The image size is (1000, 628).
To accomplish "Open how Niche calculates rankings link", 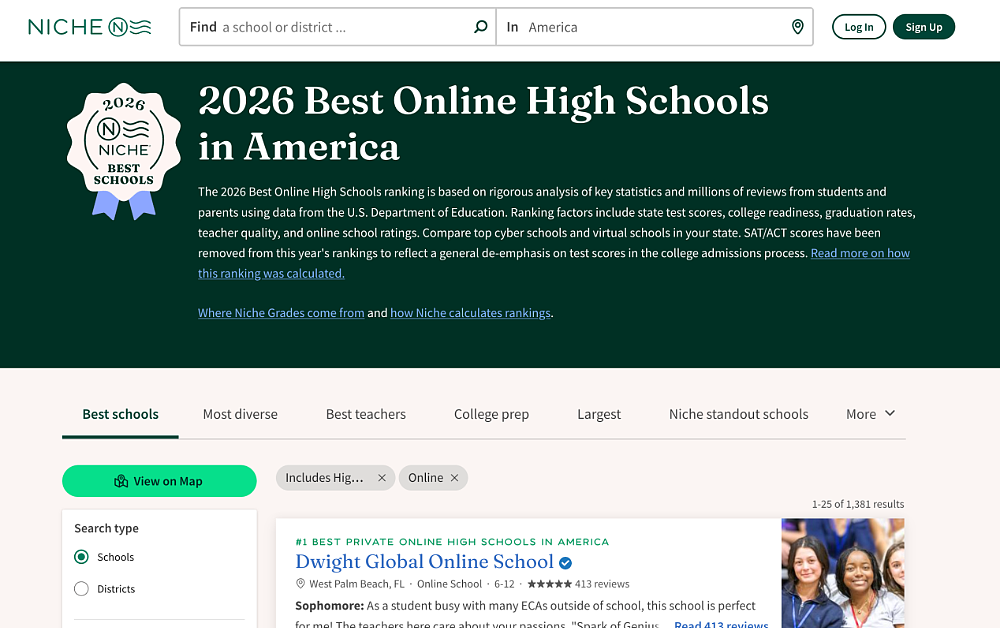I will coord(470,313).
